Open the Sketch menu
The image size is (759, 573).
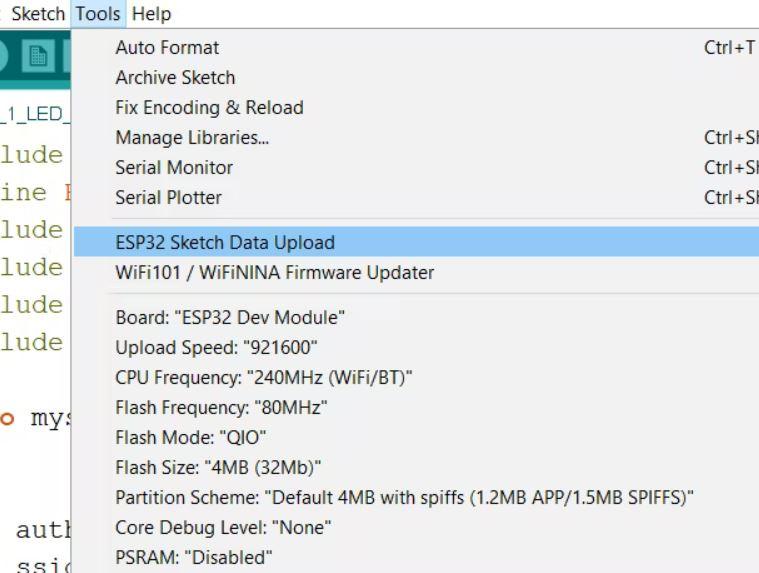[x=38, y=14]
